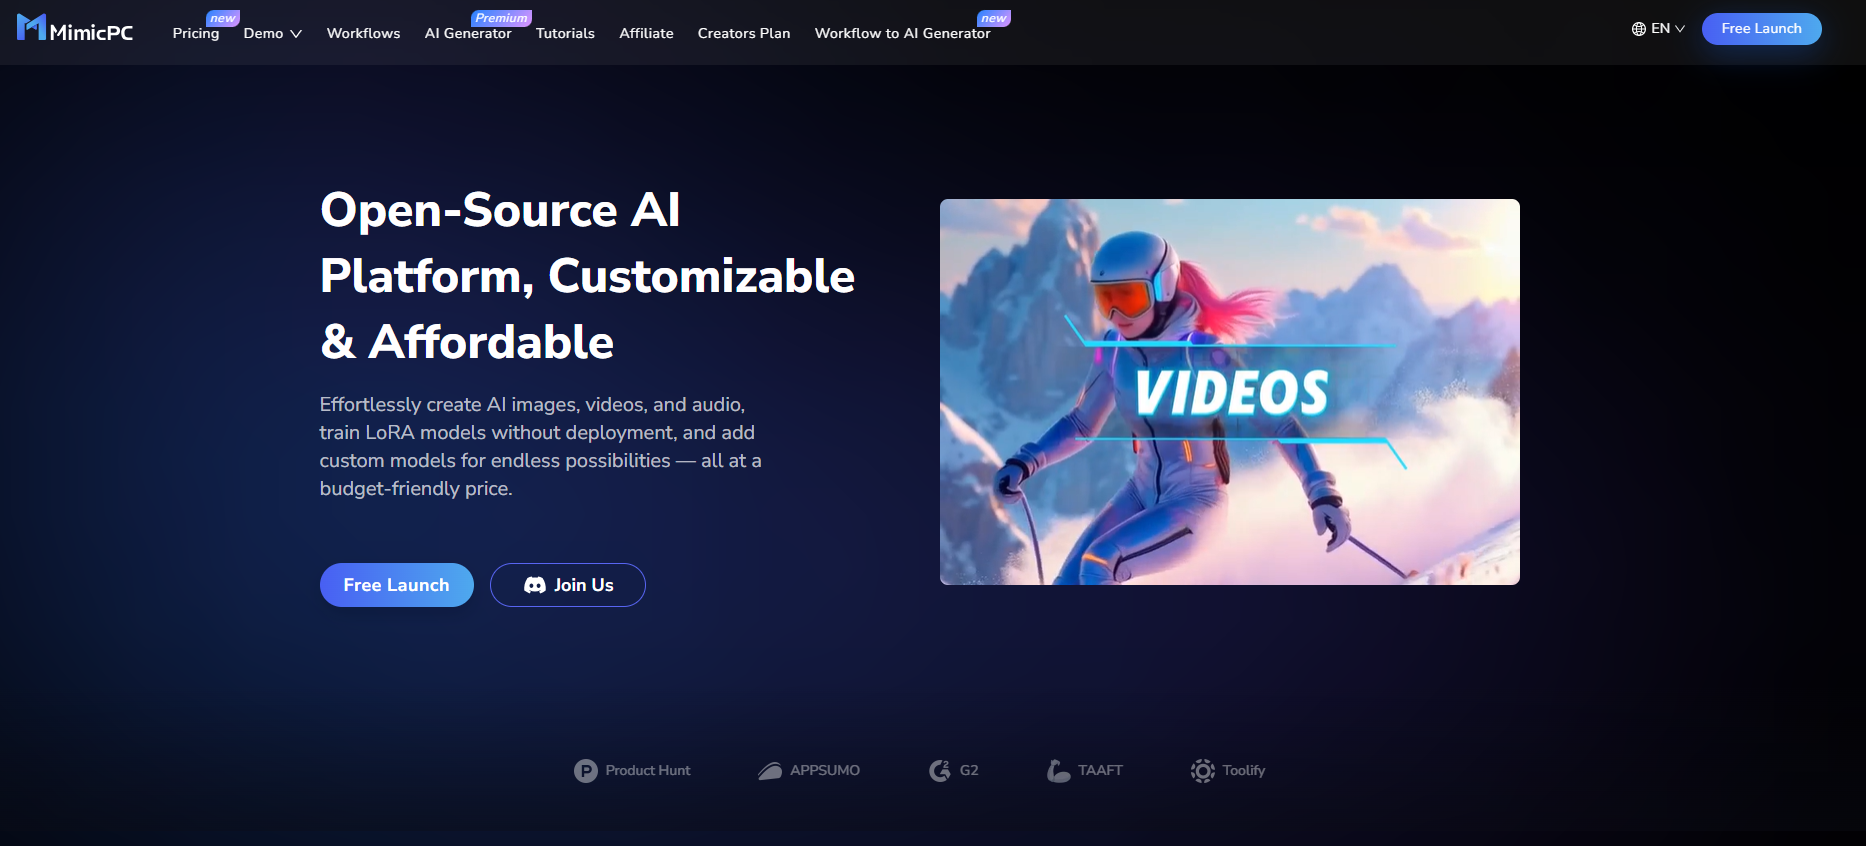Expand the Demo dropdown menu

[273, 33]
